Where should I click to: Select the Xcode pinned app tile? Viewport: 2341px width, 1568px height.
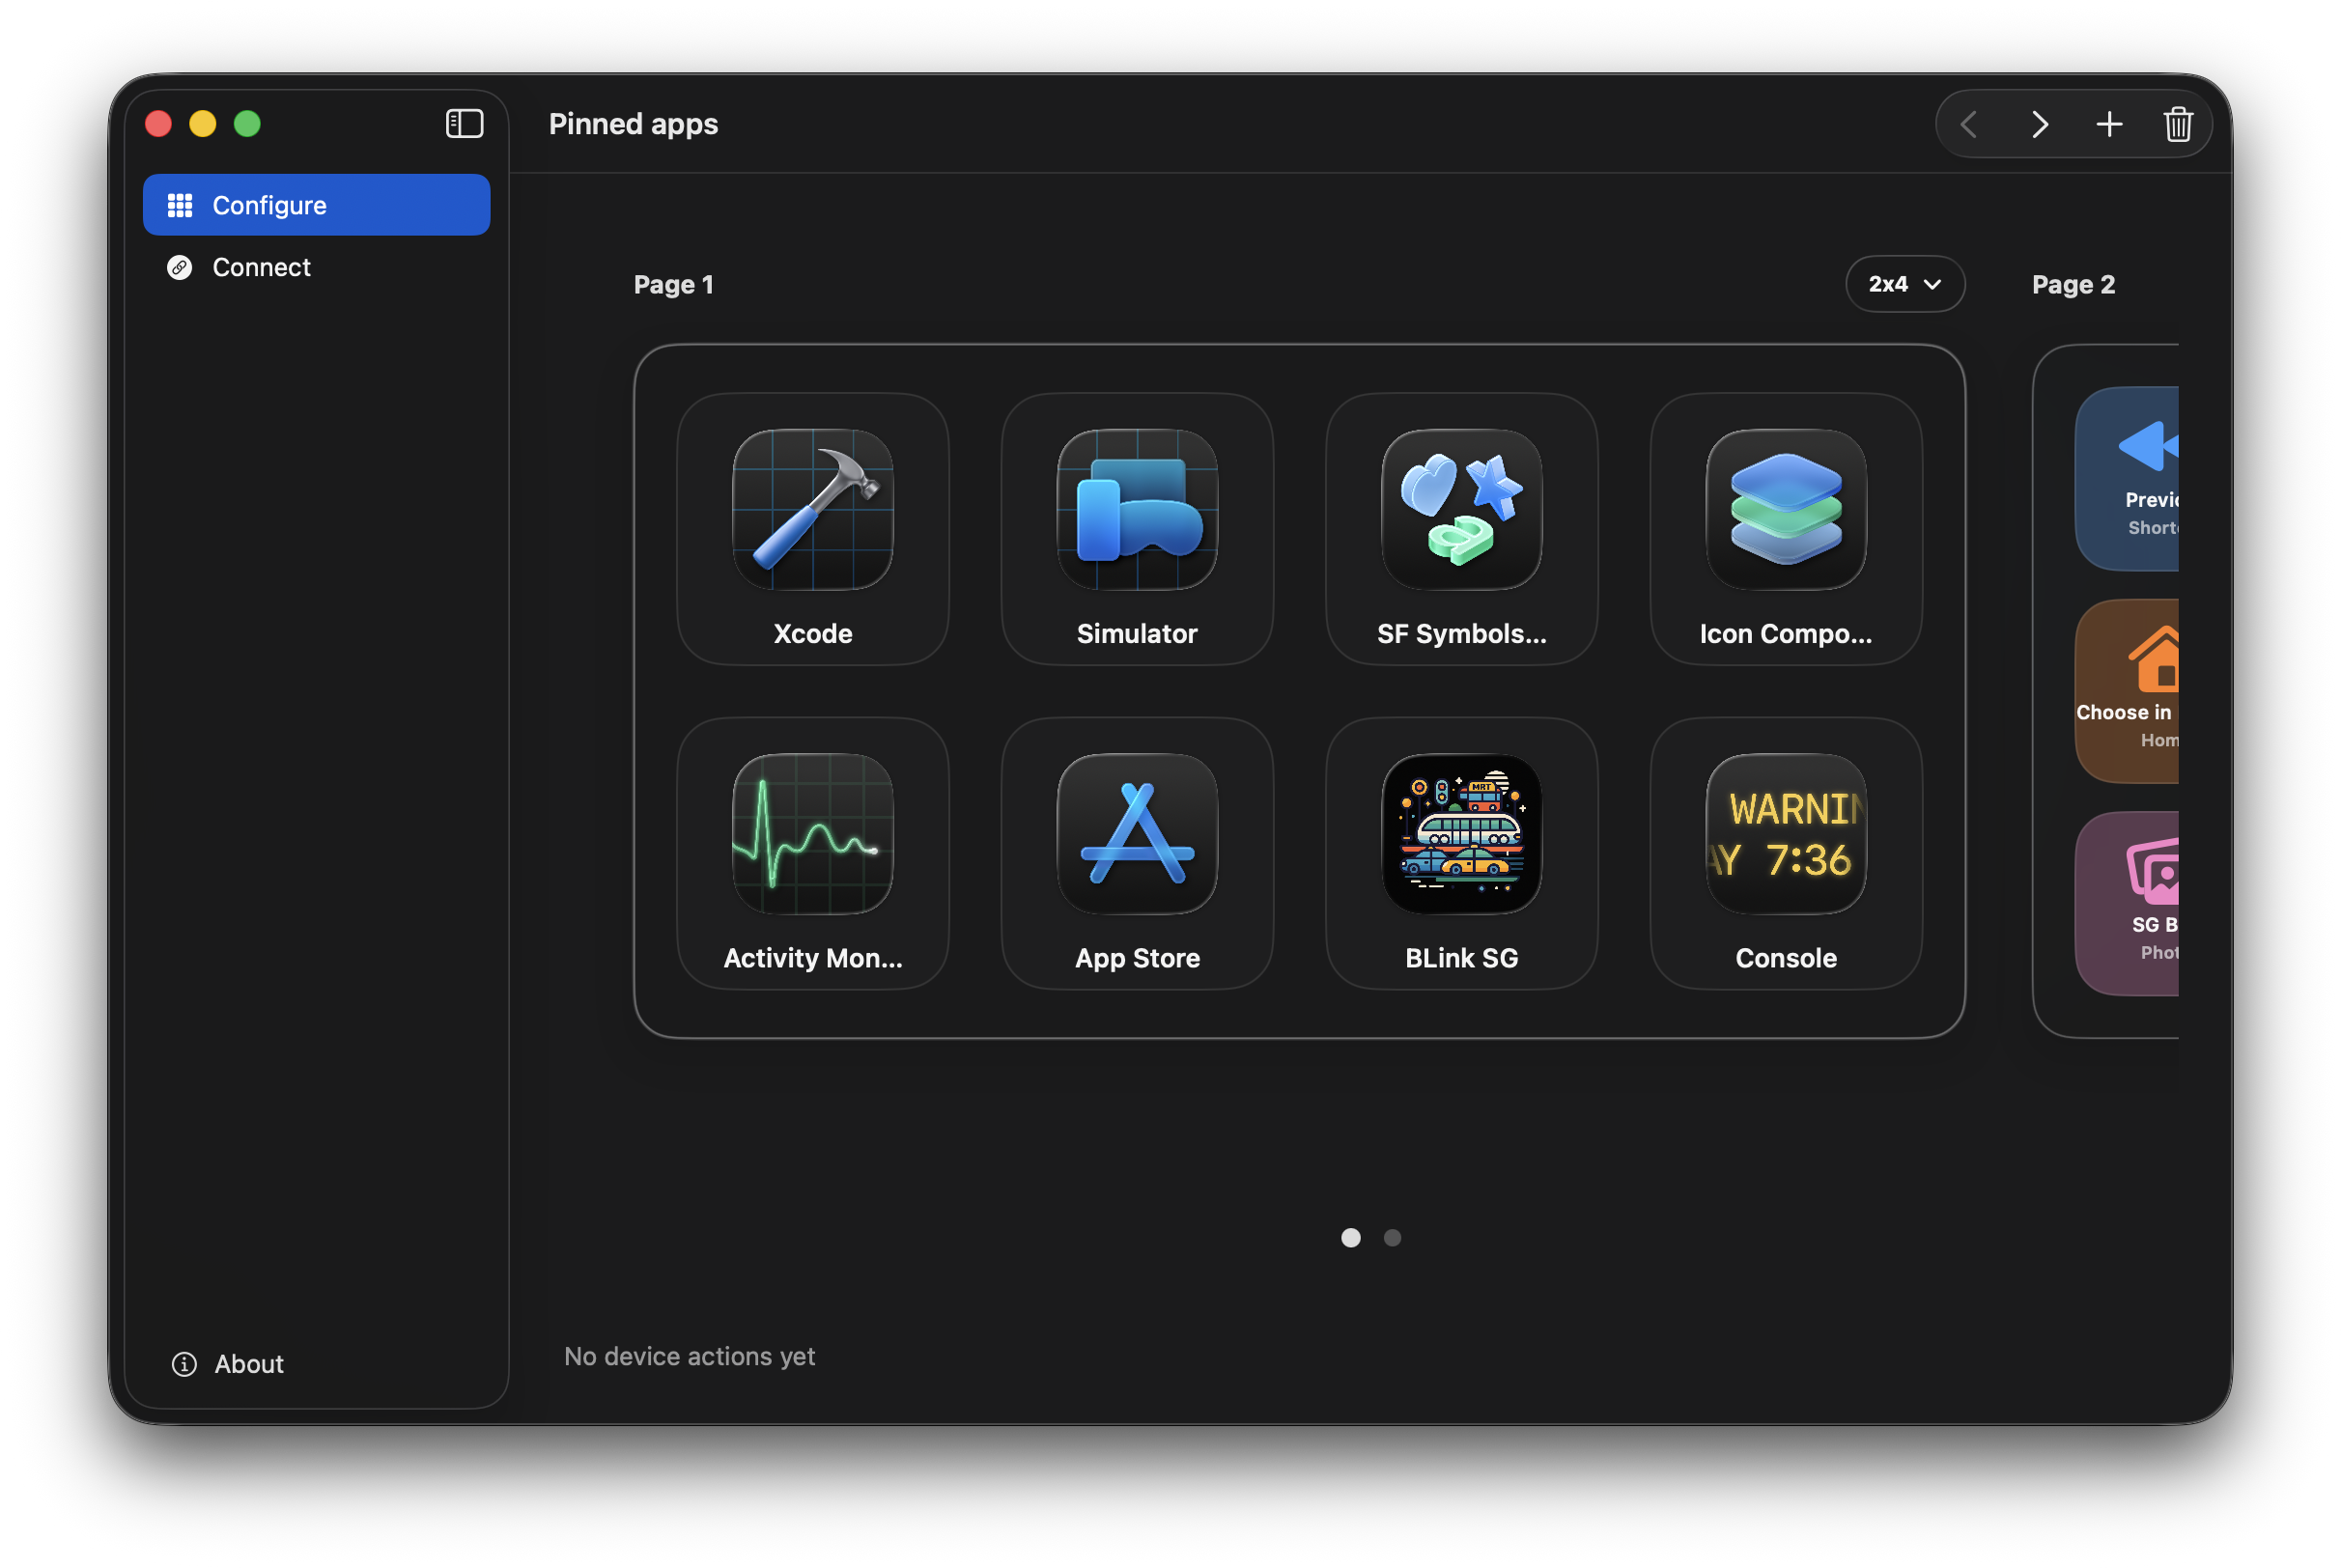coord(813,529)
